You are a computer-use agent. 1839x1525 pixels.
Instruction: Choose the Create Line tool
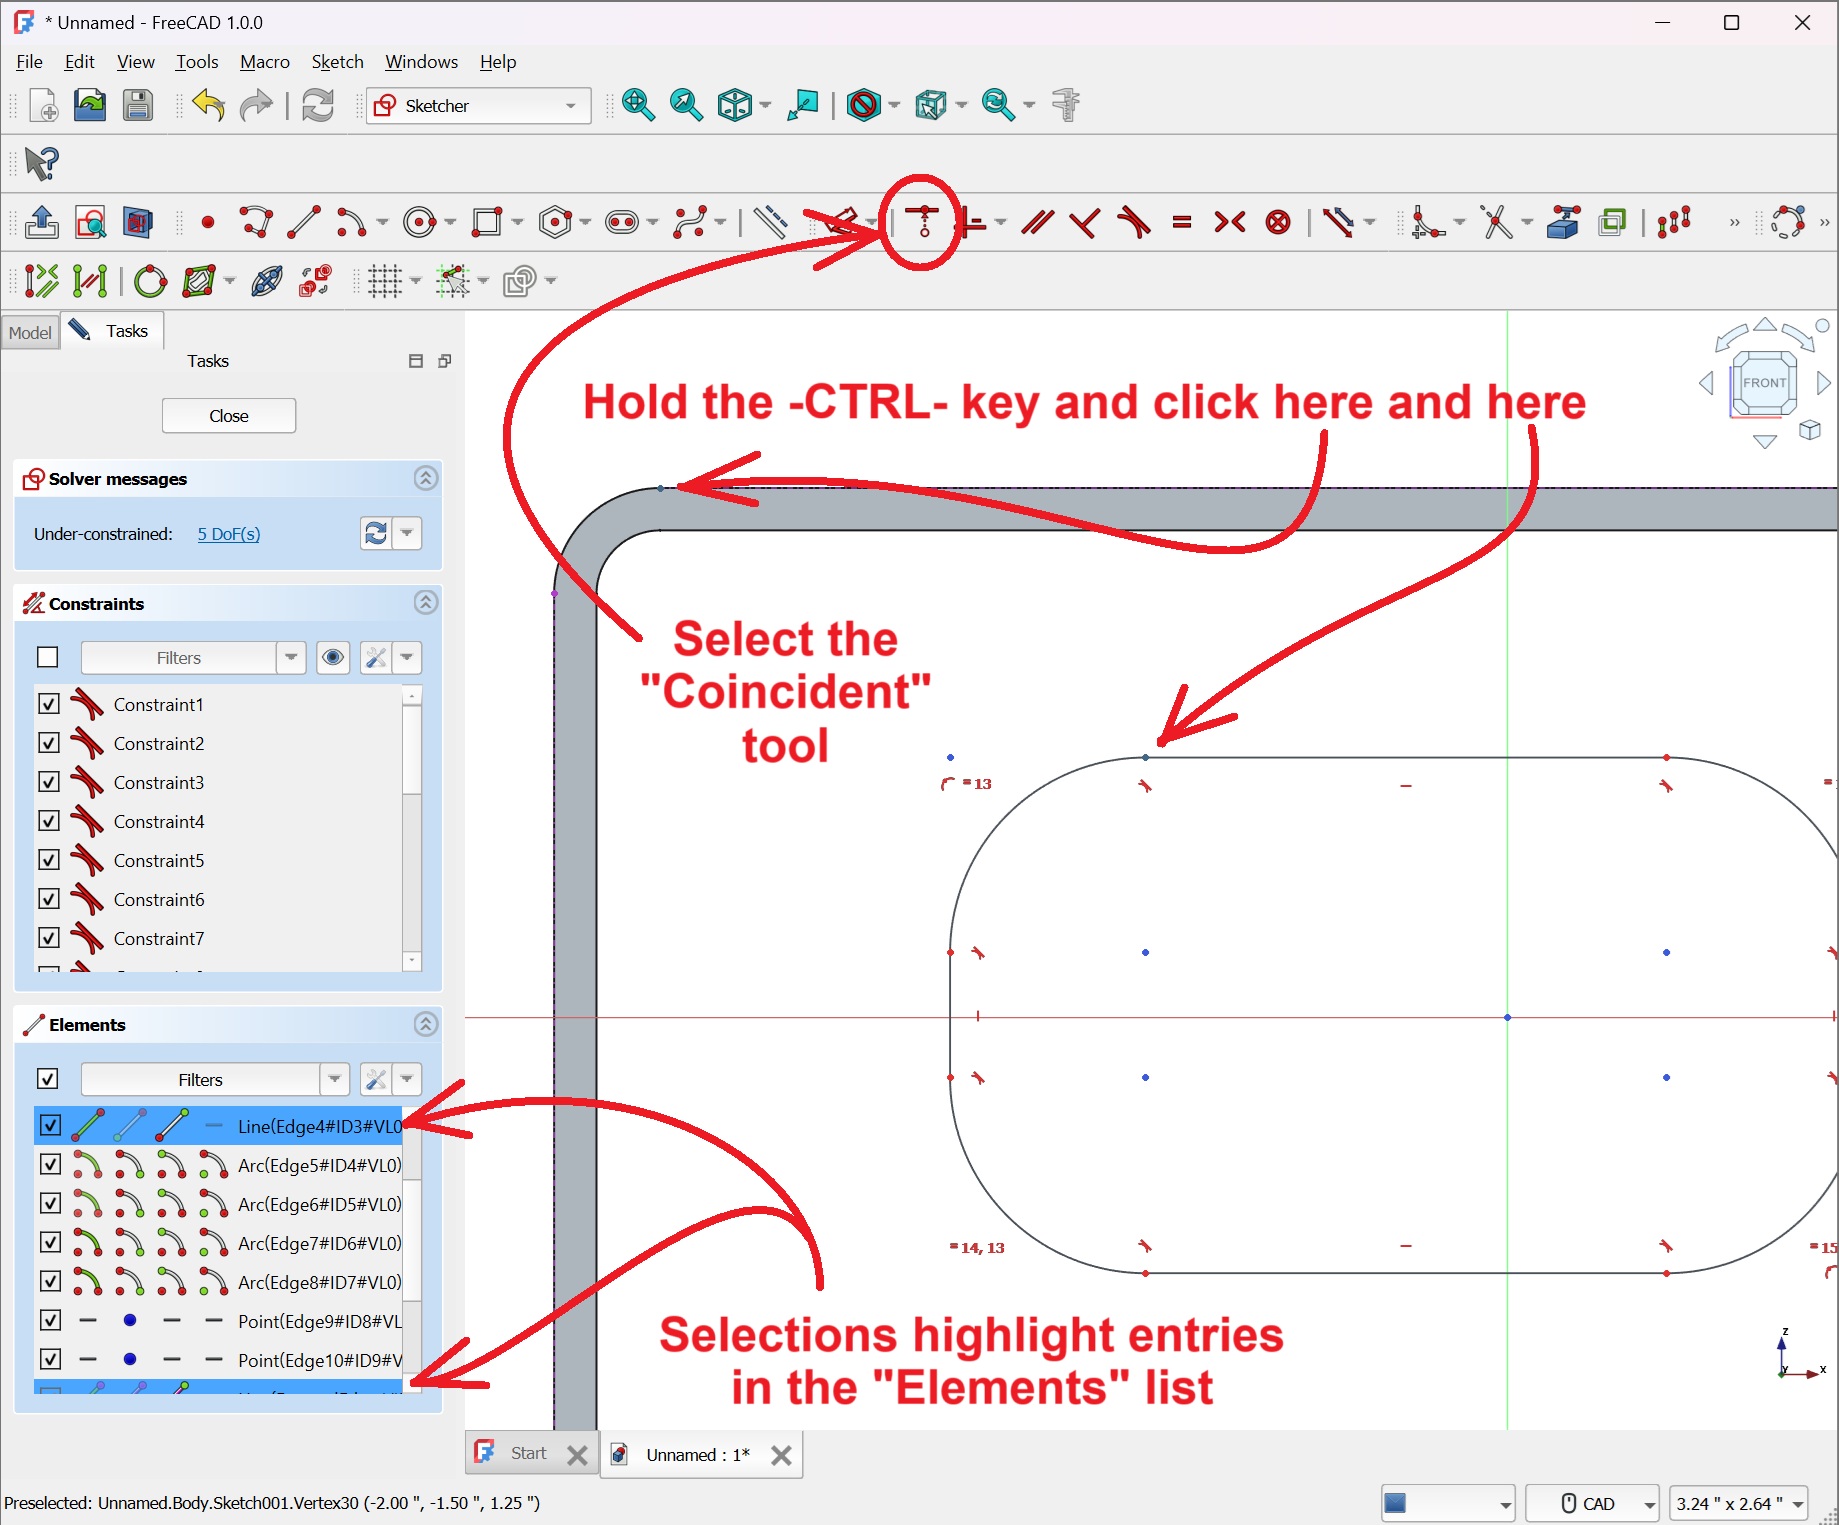pyautogui.click(x=304, y=222)
